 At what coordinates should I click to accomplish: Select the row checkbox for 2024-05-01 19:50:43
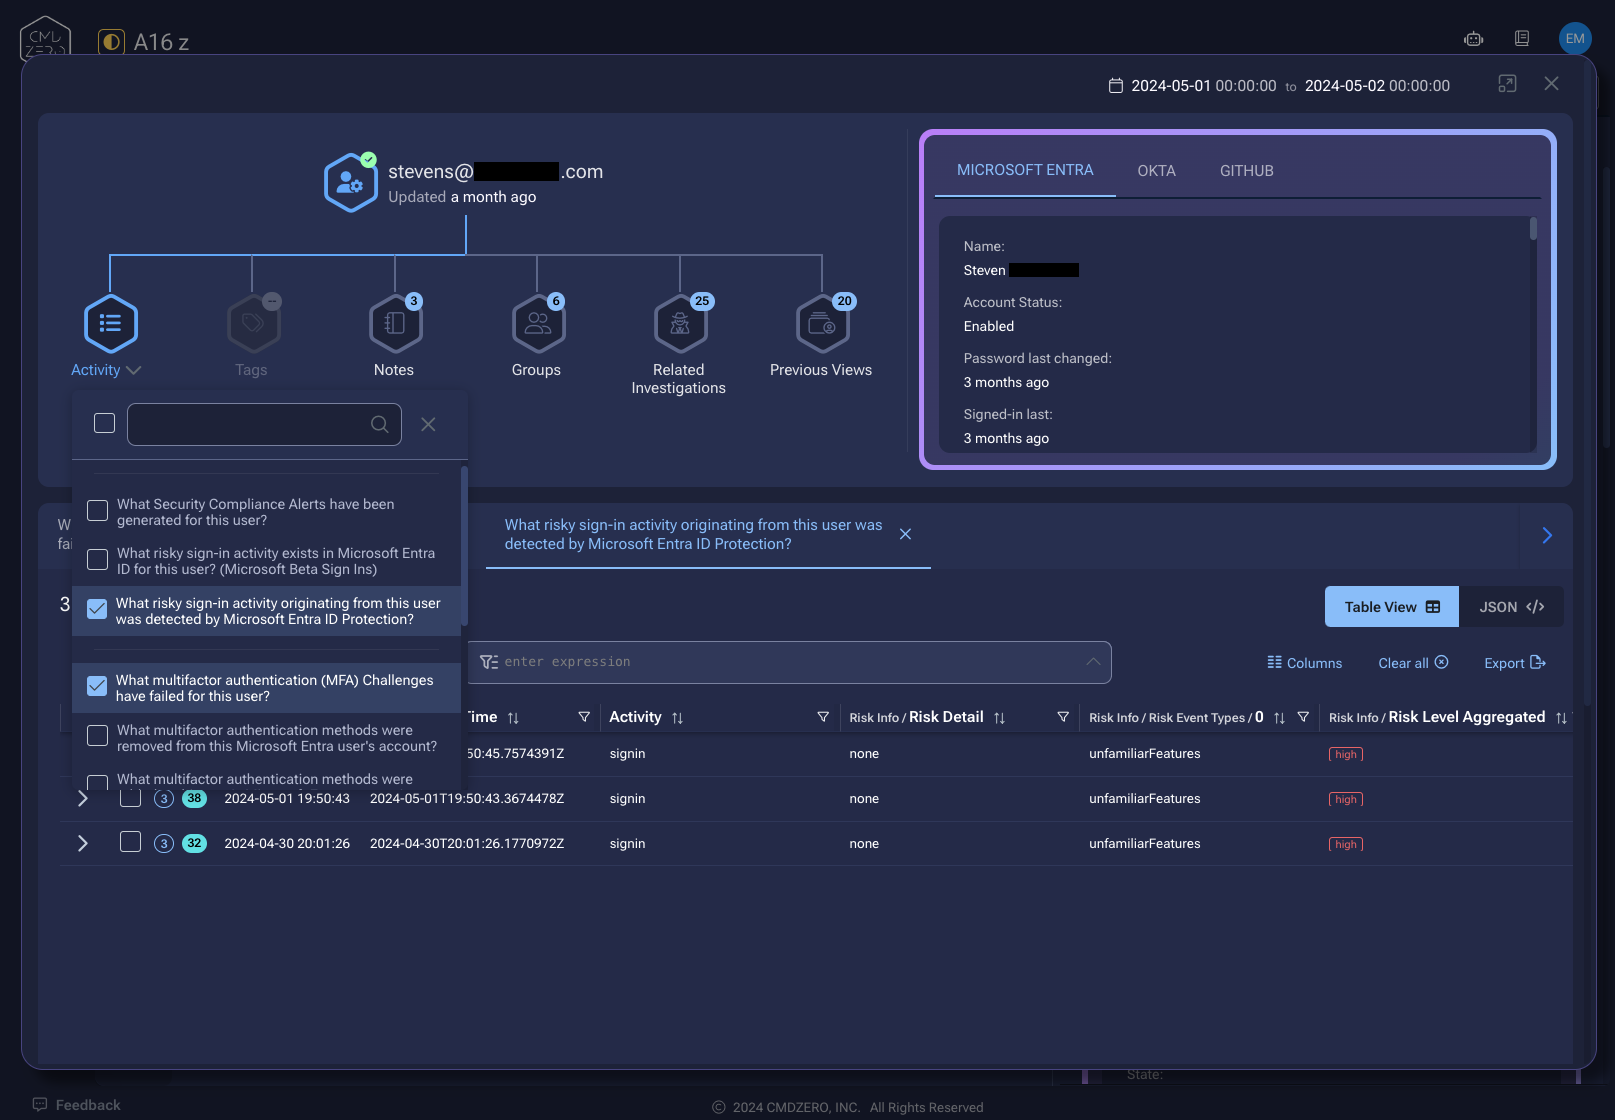(130, 797)
